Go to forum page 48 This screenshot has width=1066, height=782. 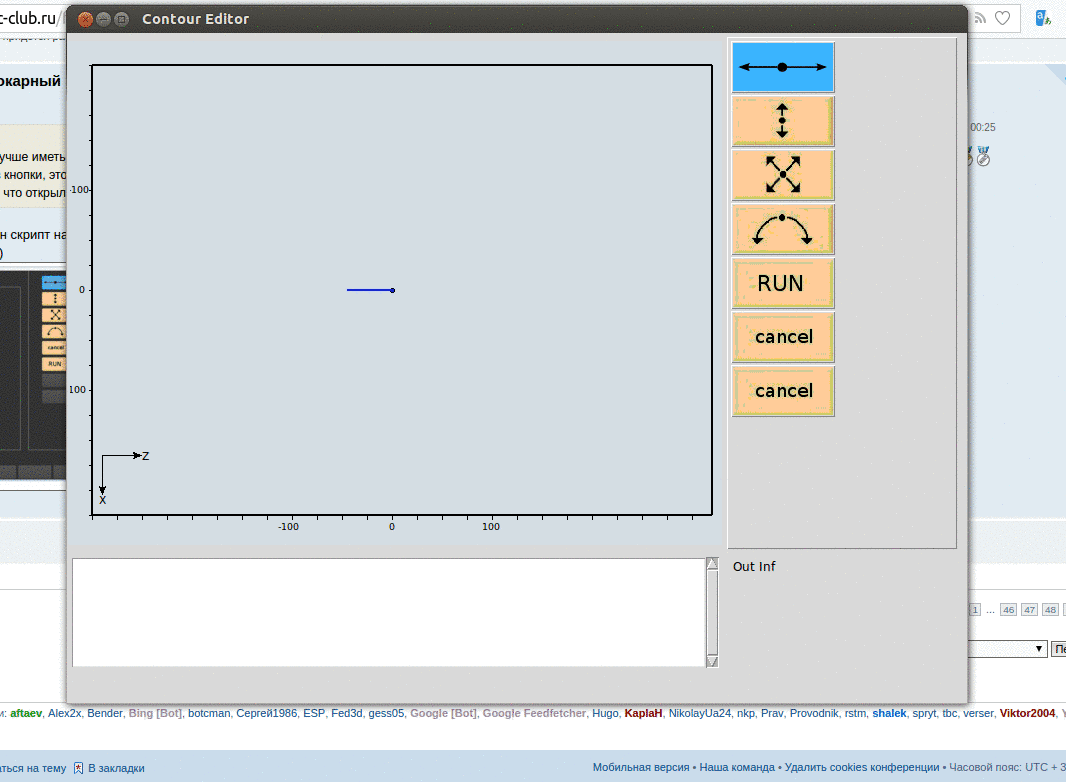point(1050,610)
